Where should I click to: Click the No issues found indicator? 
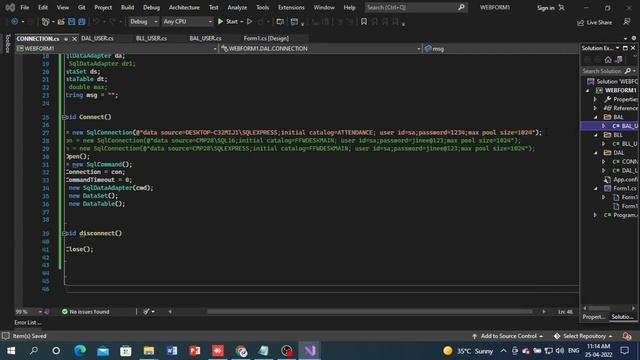85,311
